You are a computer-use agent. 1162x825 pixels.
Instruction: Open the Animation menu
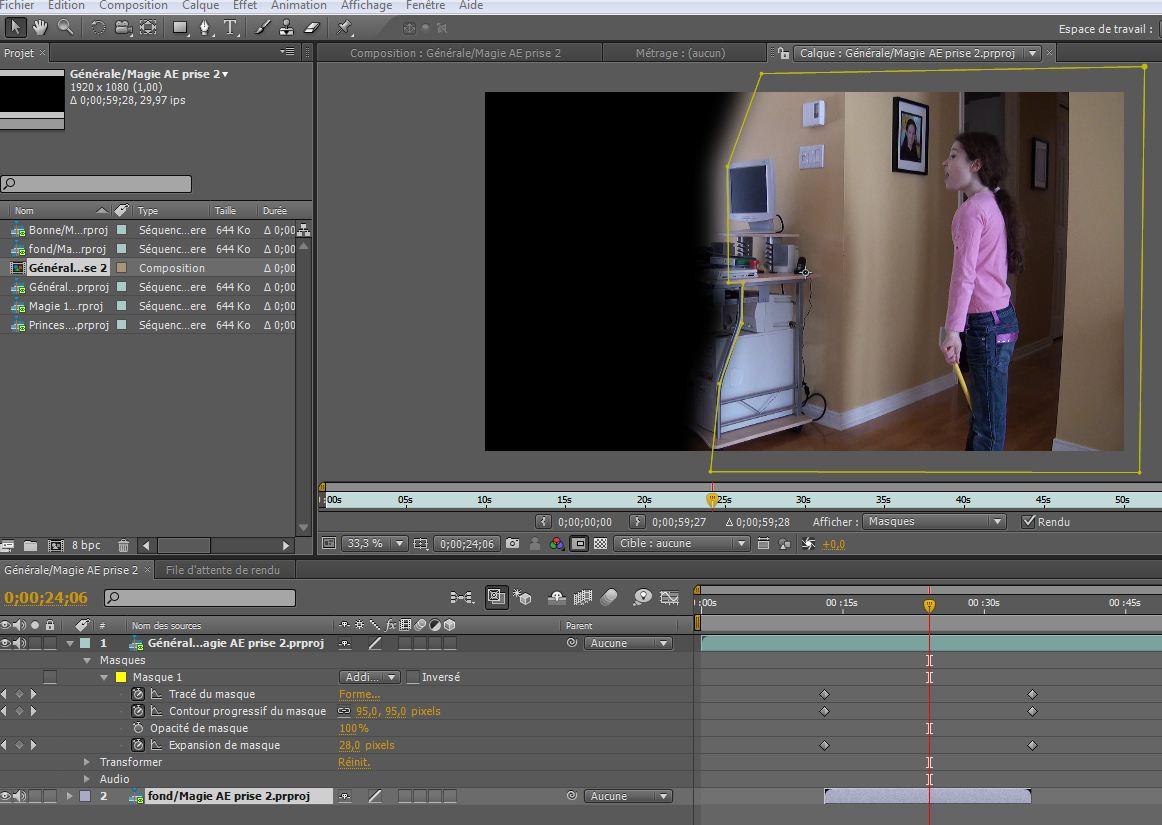tap(298, 5)
